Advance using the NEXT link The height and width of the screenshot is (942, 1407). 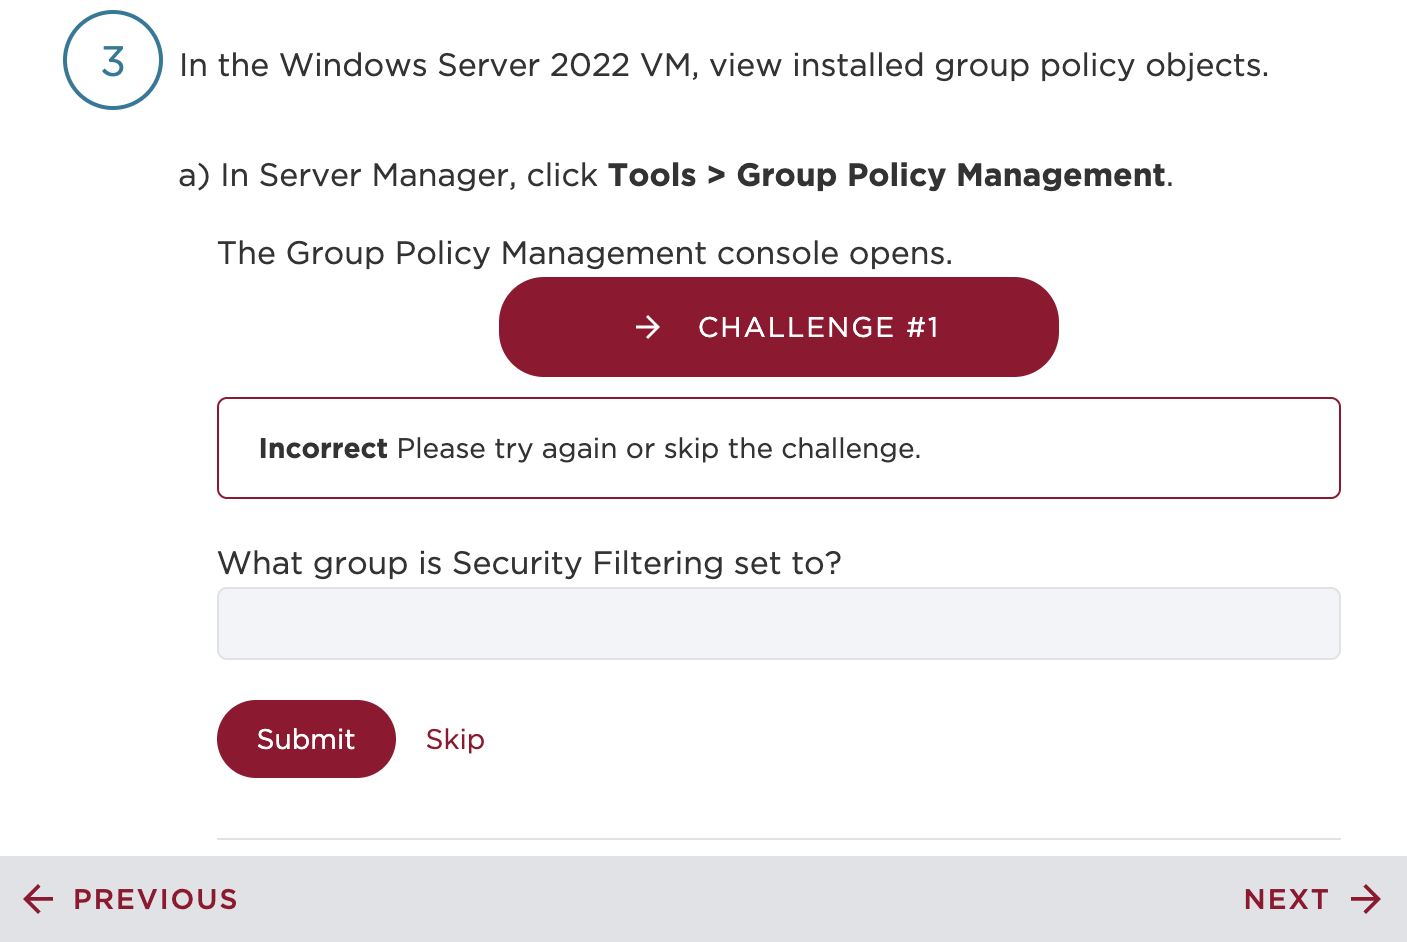click(1287, 899)
